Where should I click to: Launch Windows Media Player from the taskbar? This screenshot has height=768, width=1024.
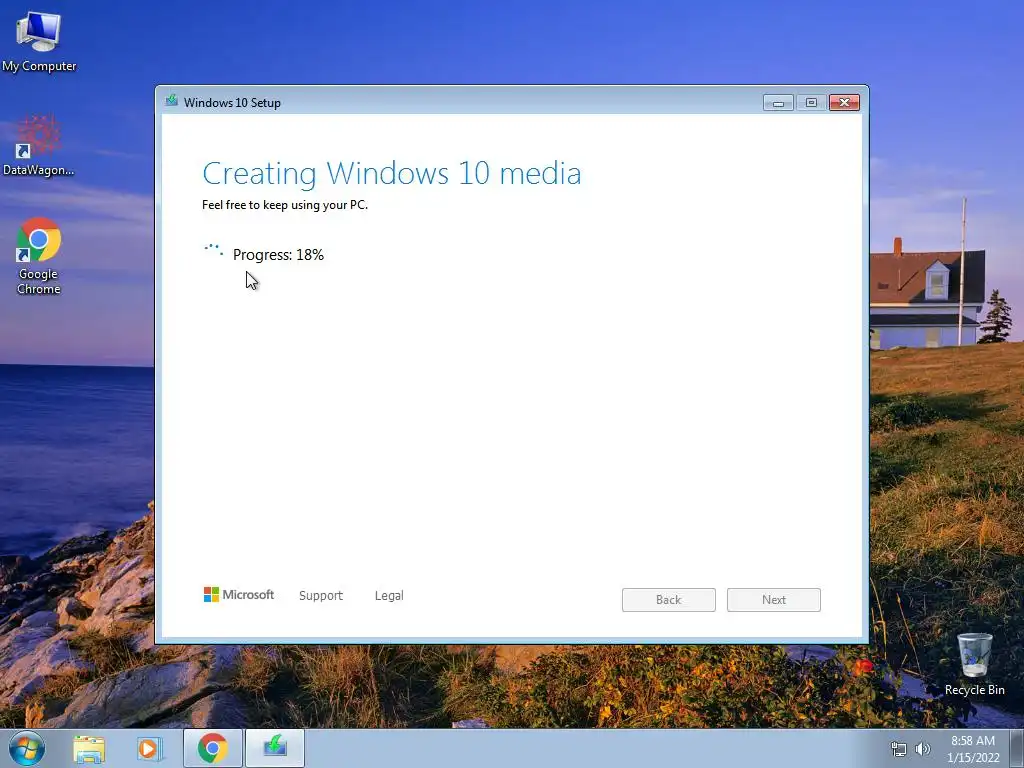tap(150, 749)
